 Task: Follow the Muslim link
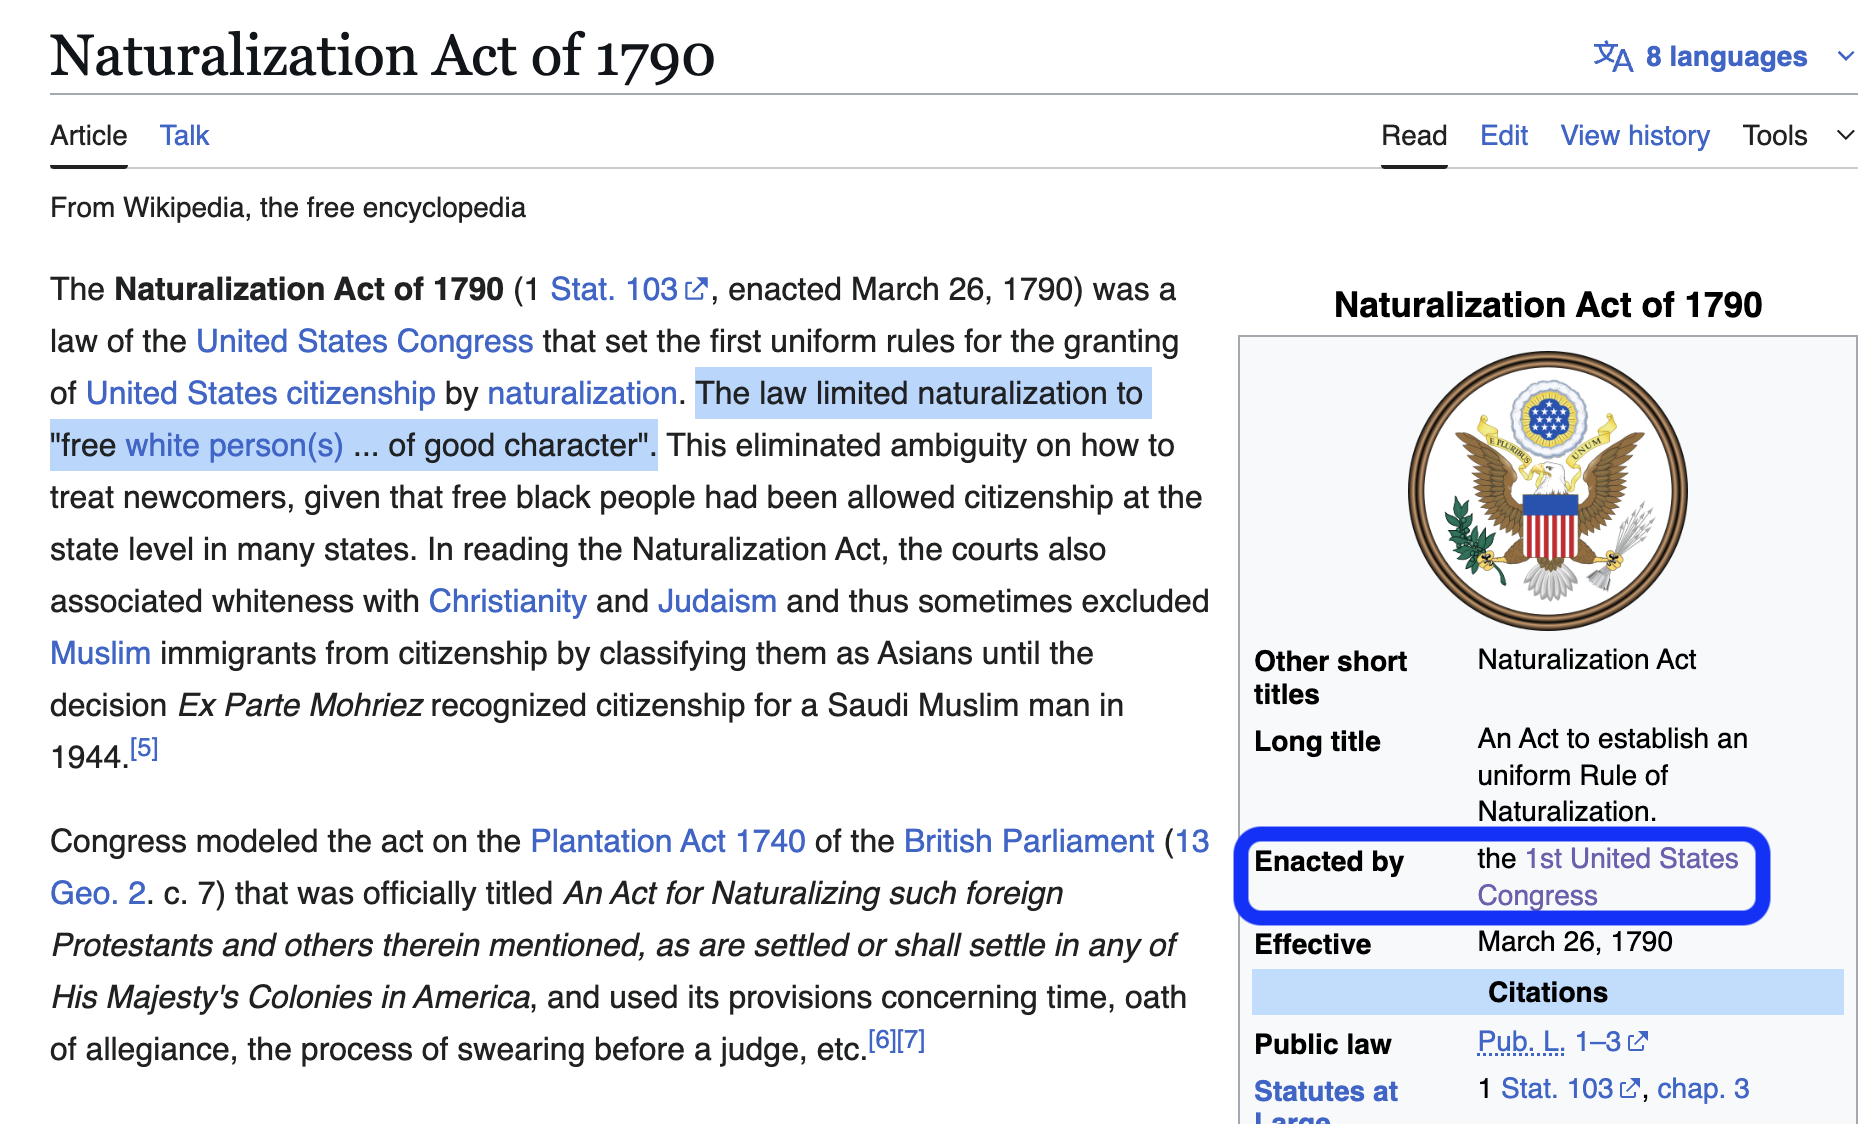(x=100, y=653)
